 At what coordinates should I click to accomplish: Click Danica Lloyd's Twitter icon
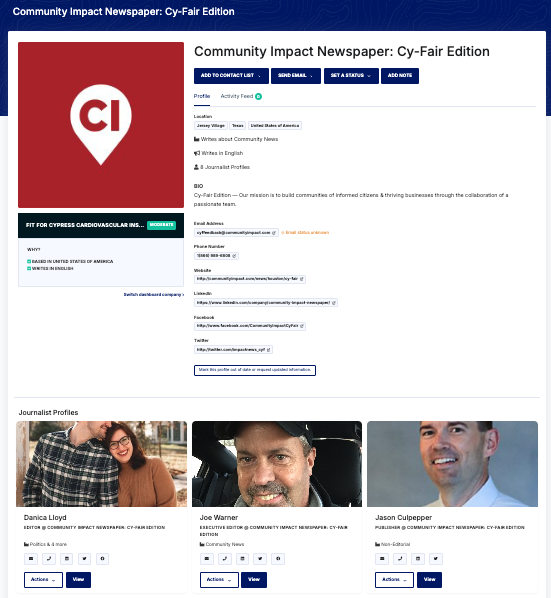click(x=84, y=559)
